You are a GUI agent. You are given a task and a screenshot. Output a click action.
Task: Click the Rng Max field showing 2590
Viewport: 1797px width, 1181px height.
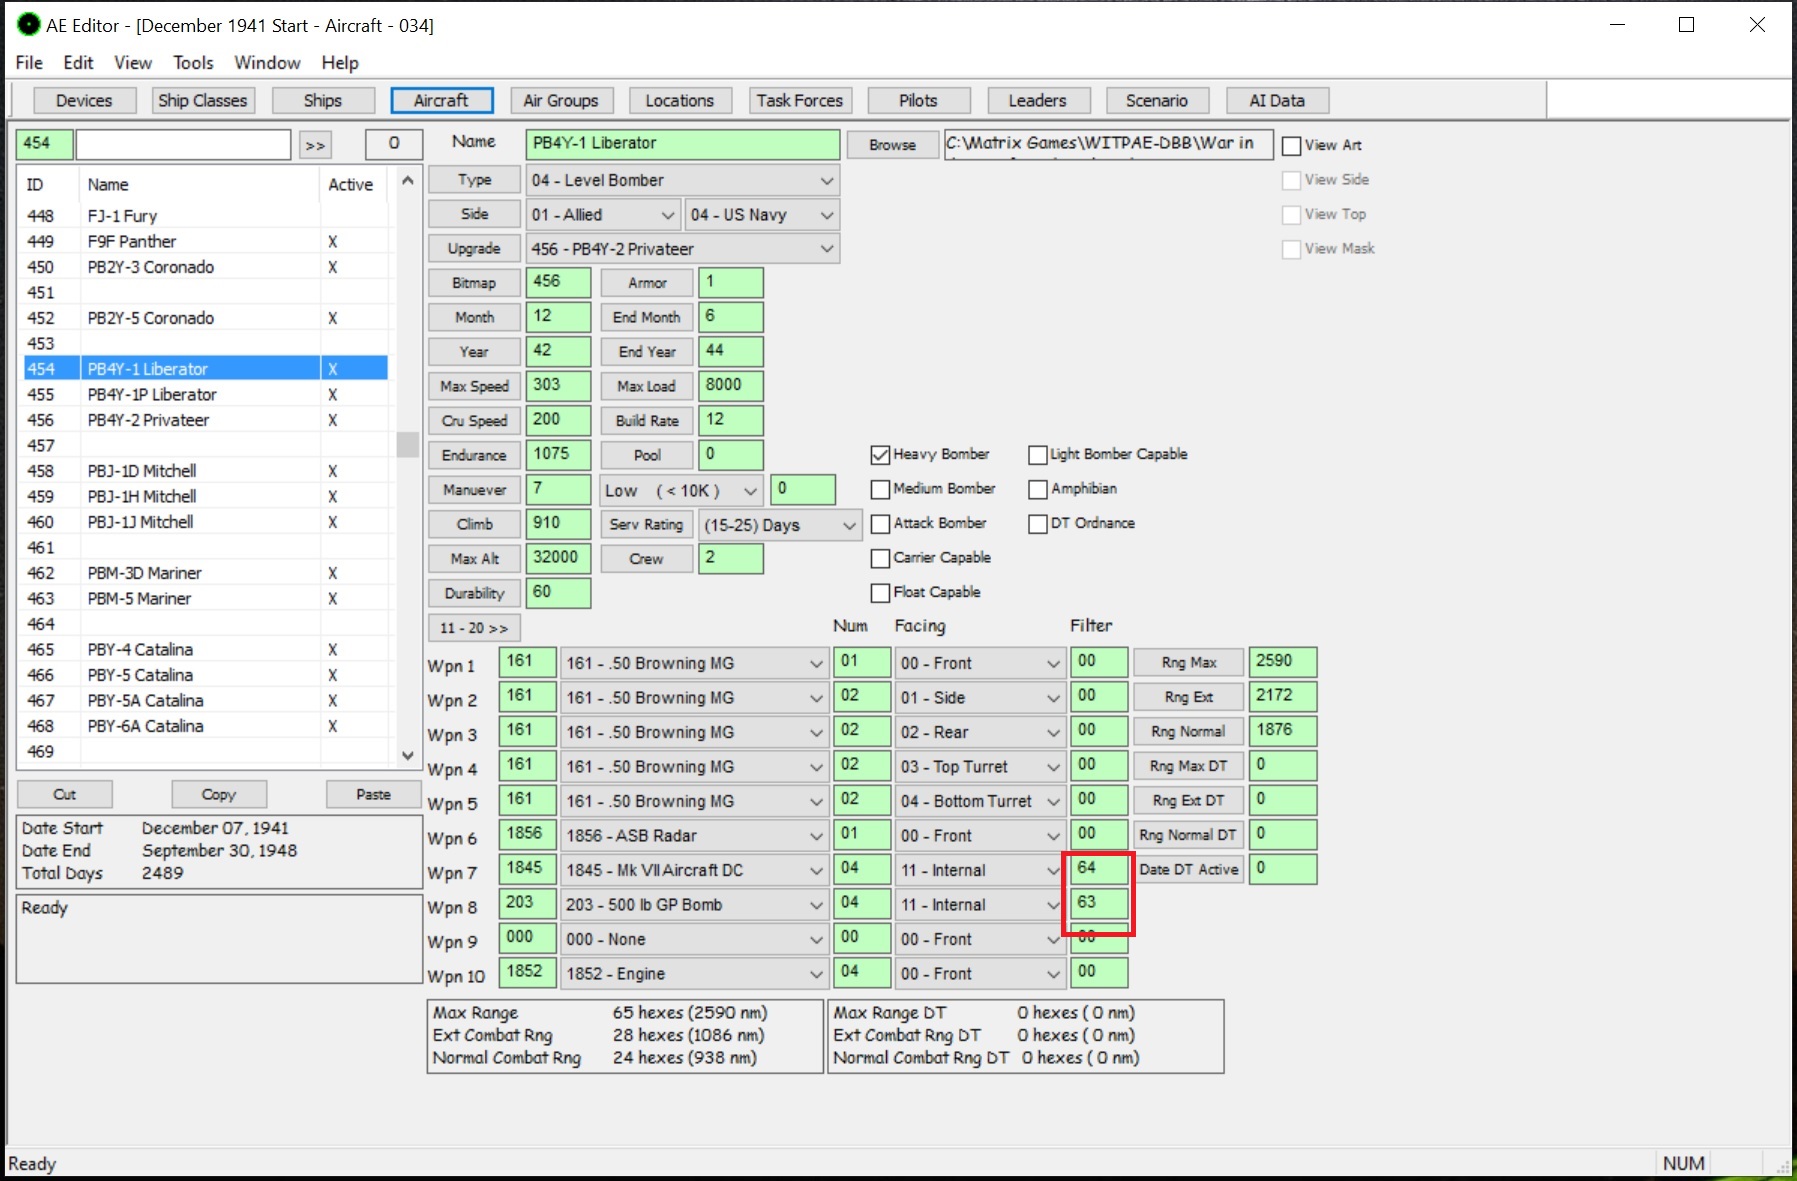coord(1283,663)
